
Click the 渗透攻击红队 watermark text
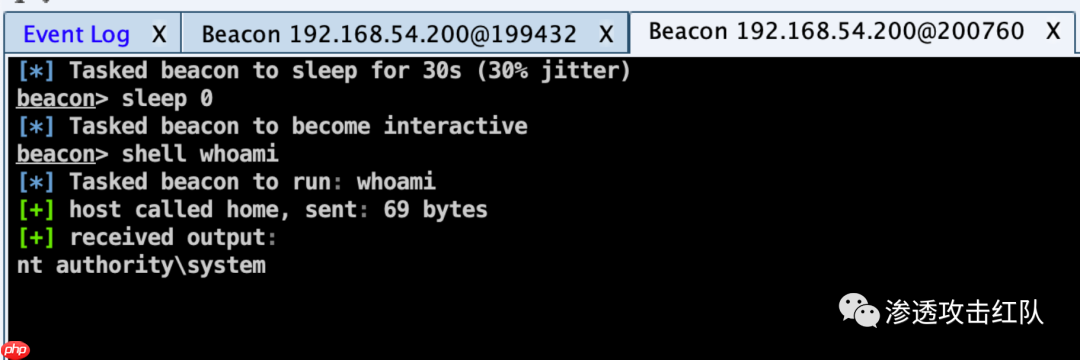click(x=966, y=313)
